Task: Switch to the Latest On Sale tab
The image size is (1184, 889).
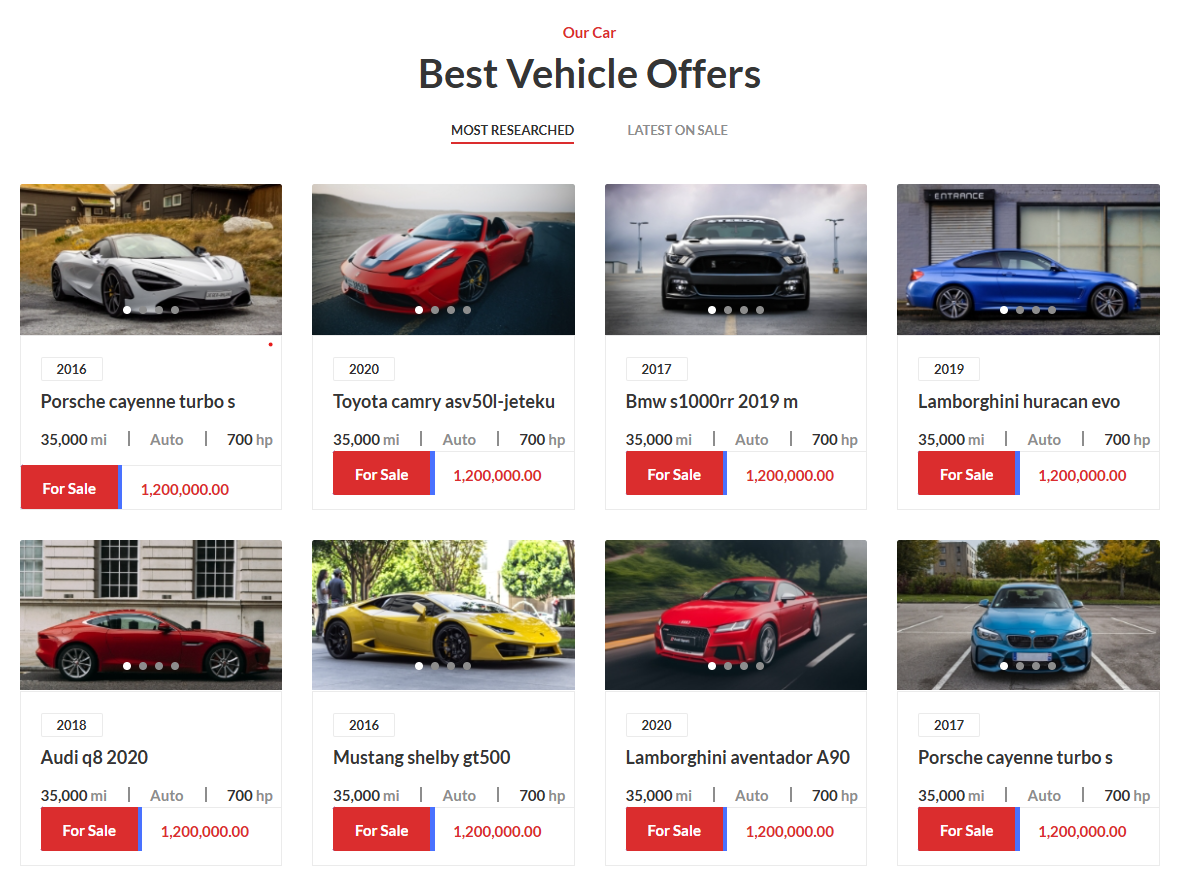Action: [x=677, y=130]
